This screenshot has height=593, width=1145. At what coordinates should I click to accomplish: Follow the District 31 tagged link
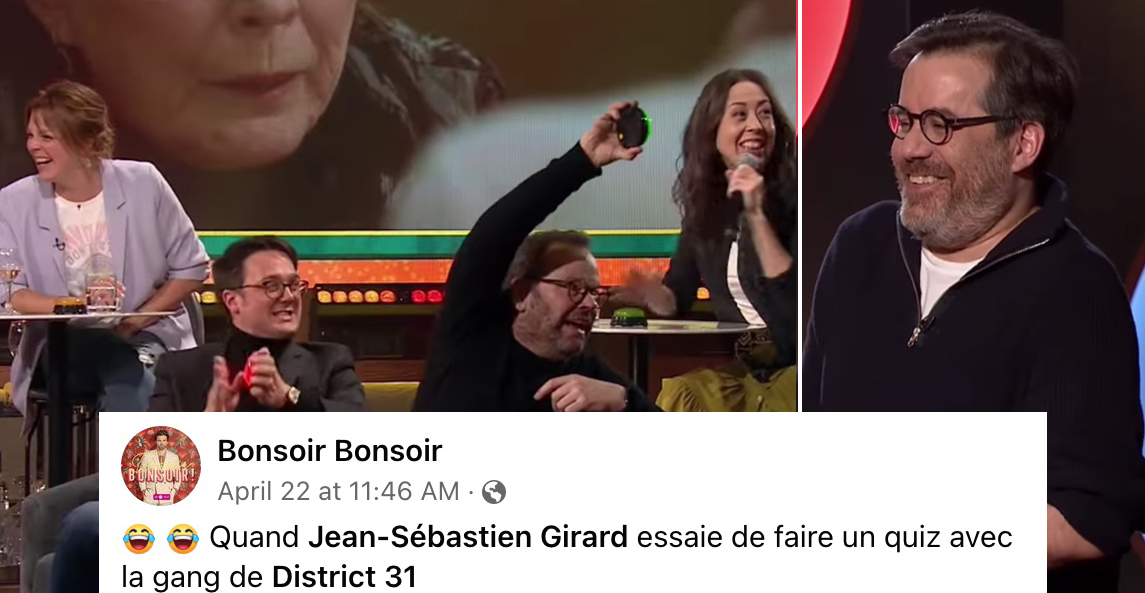[x=344, y=577]
